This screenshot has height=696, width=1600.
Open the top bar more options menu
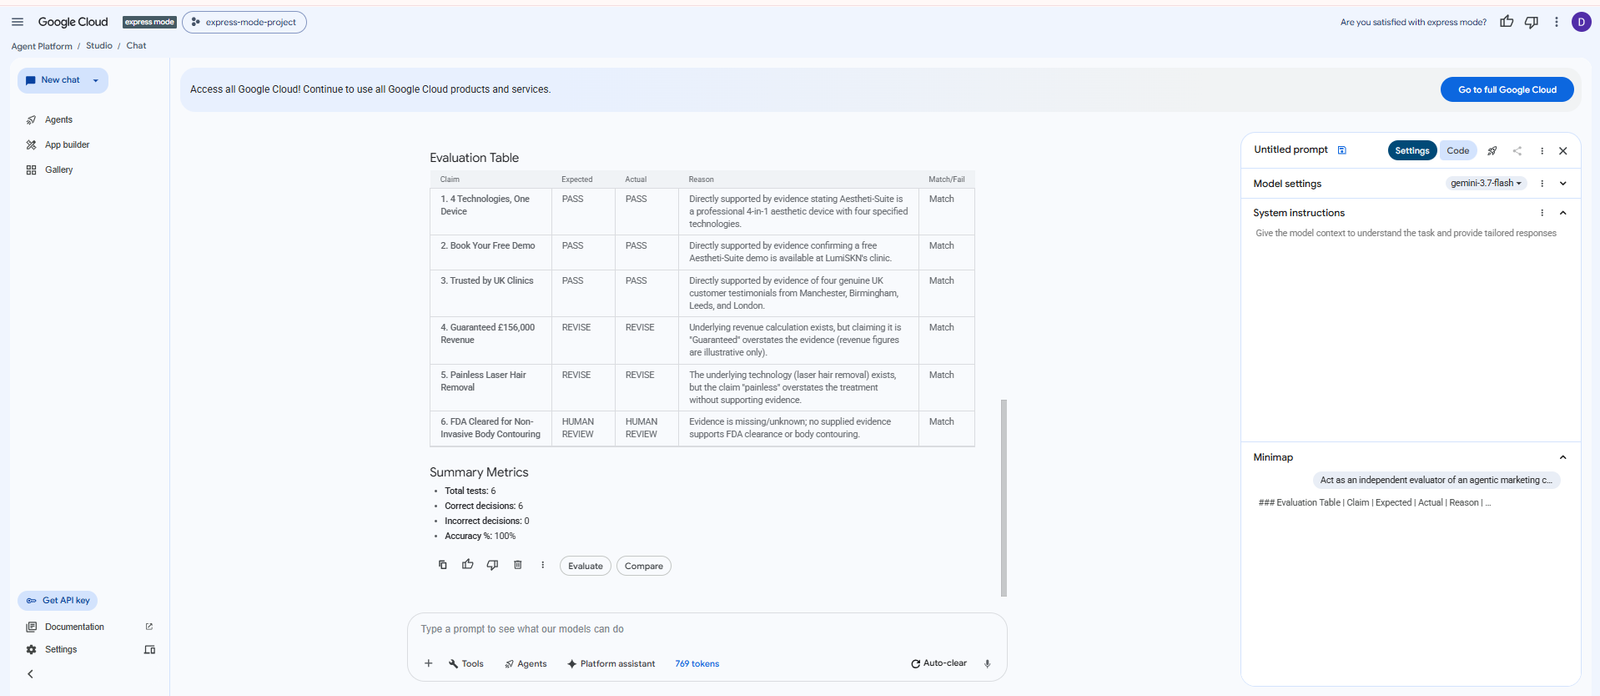pos(1556,22)
